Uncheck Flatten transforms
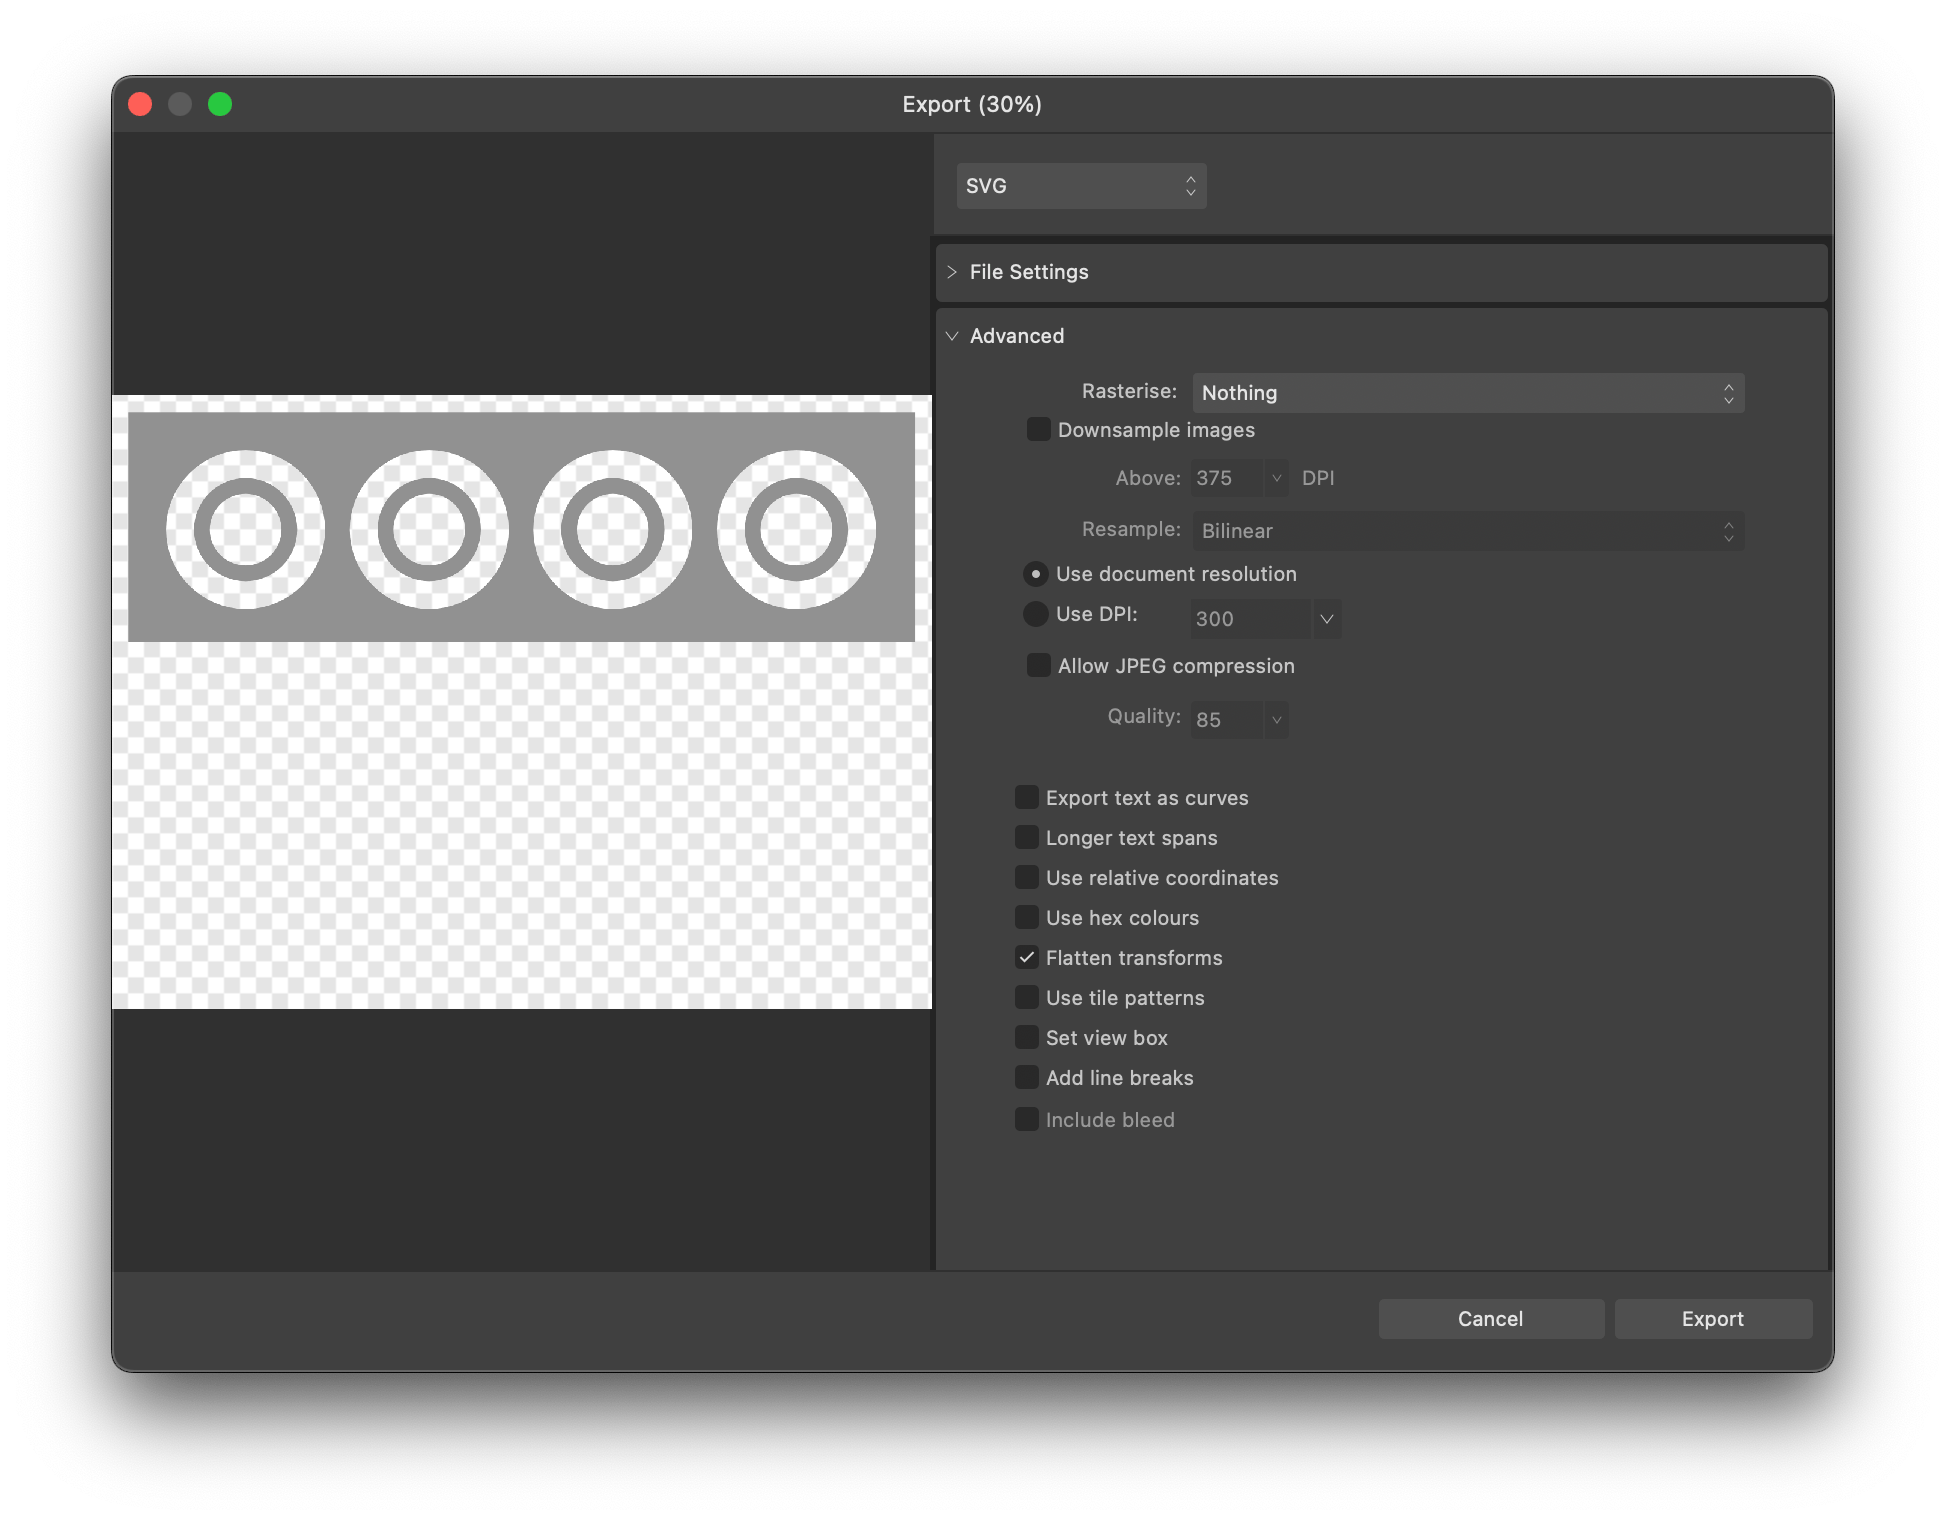1946x1520 pixels. pos(1026,957)
